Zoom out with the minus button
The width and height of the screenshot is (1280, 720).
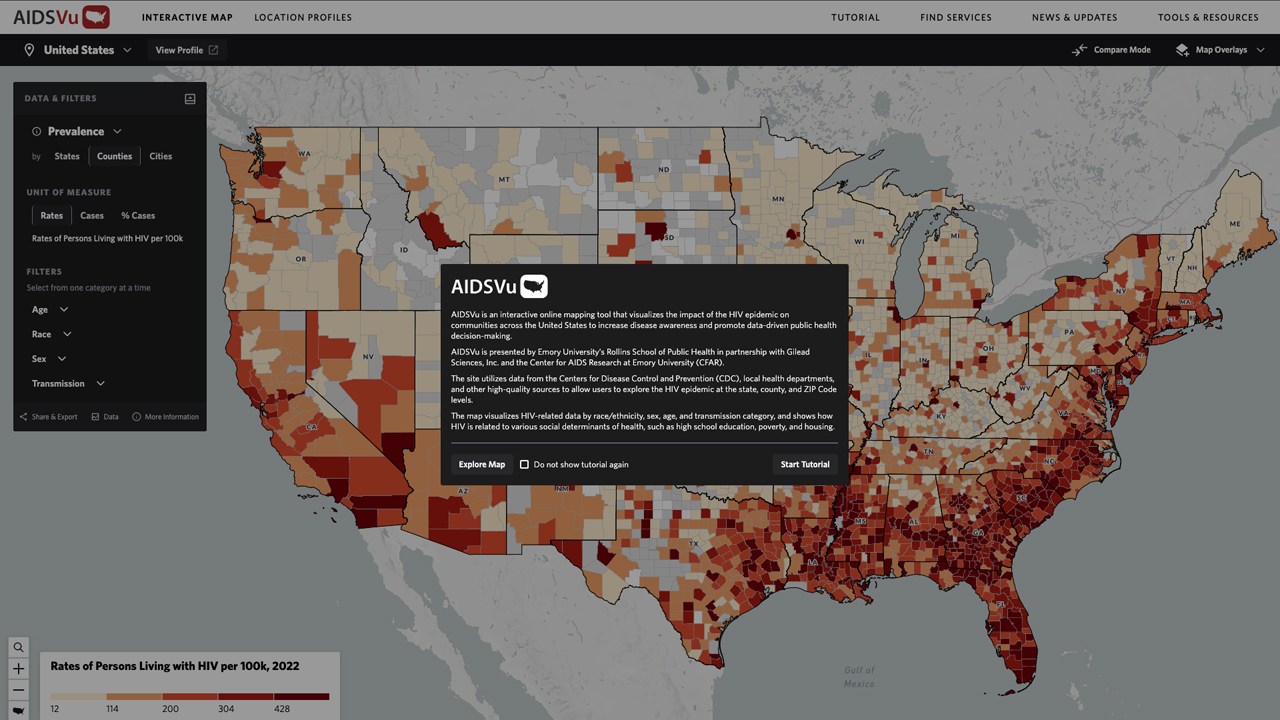[18, 690]
